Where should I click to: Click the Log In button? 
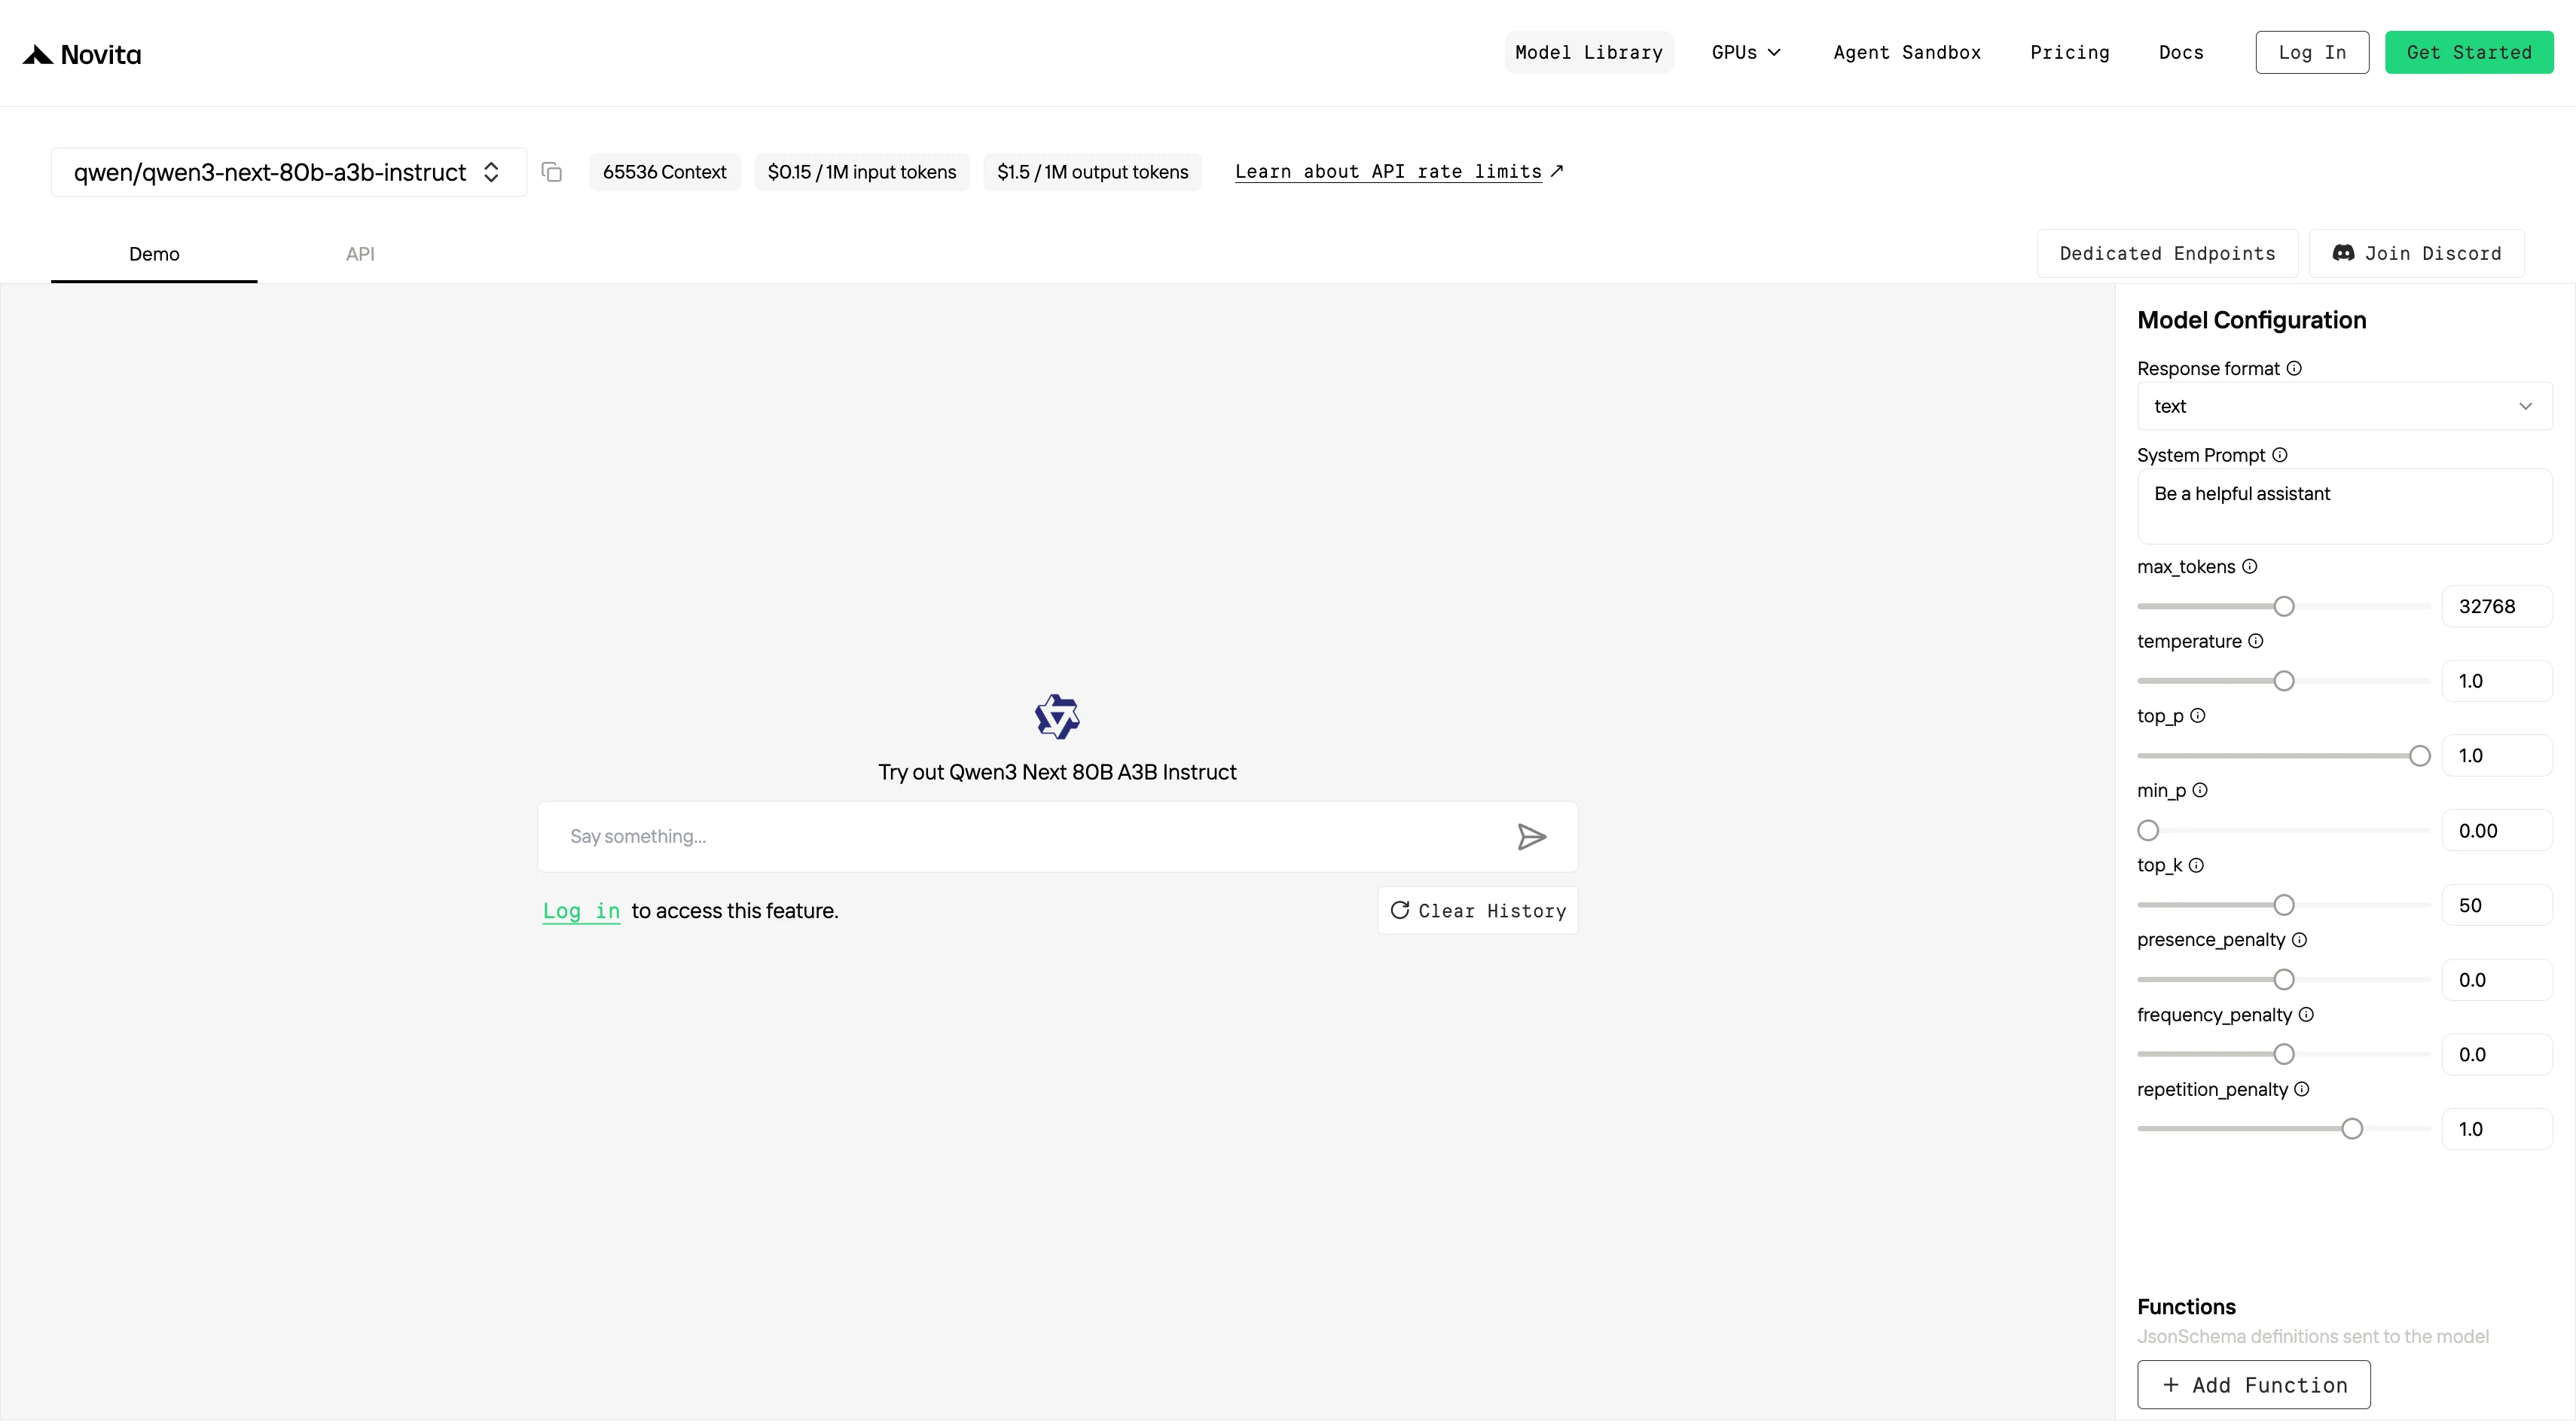[2312, 52]
